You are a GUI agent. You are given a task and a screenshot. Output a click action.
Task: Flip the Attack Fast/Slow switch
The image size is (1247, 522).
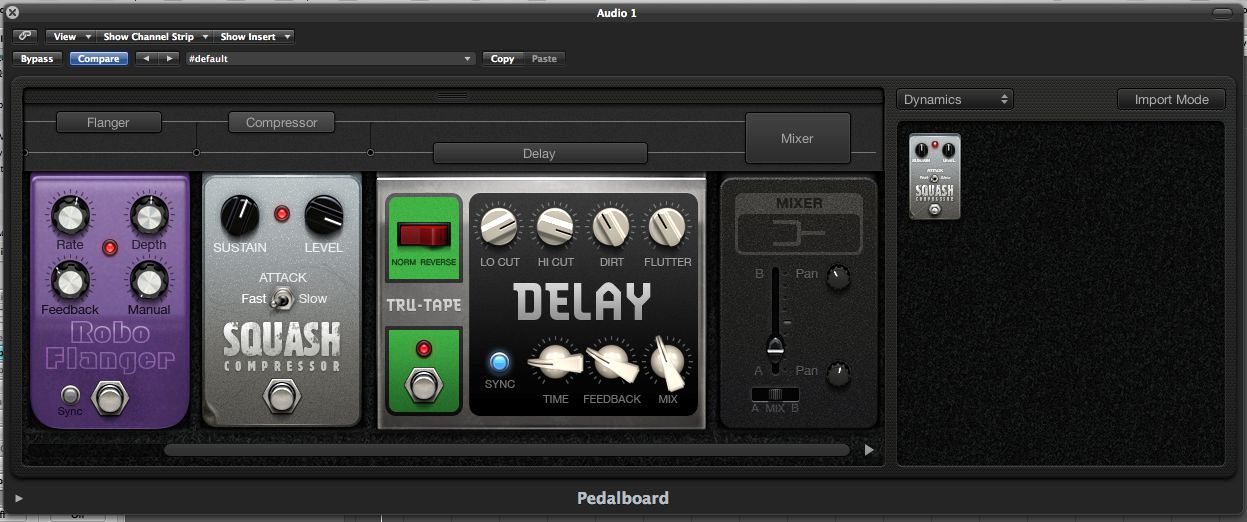click(x=283, y=298)
